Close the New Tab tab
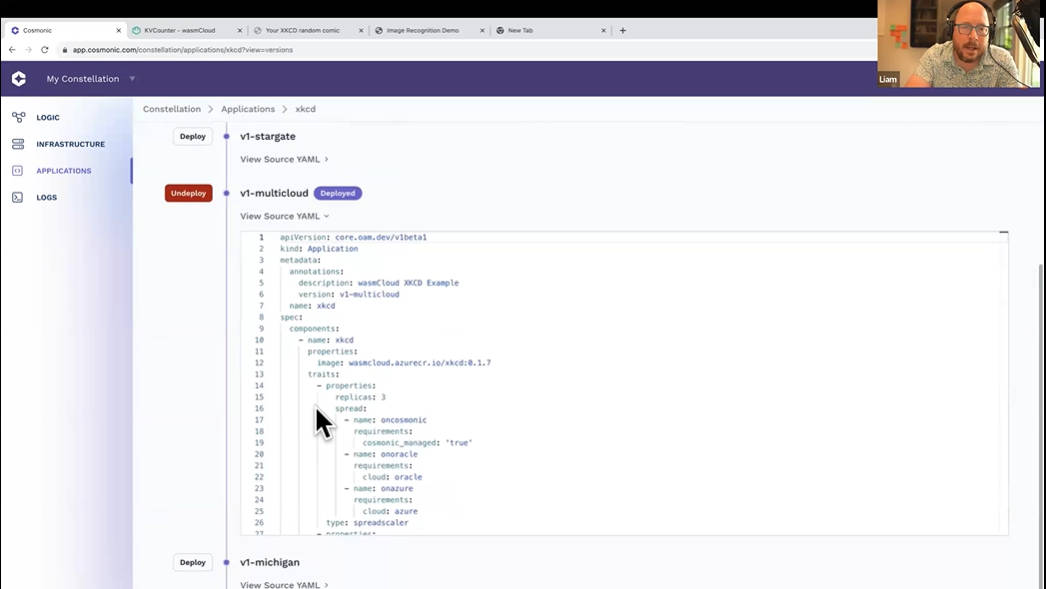Screen dimensions: 1046x589 pos(604,31)
